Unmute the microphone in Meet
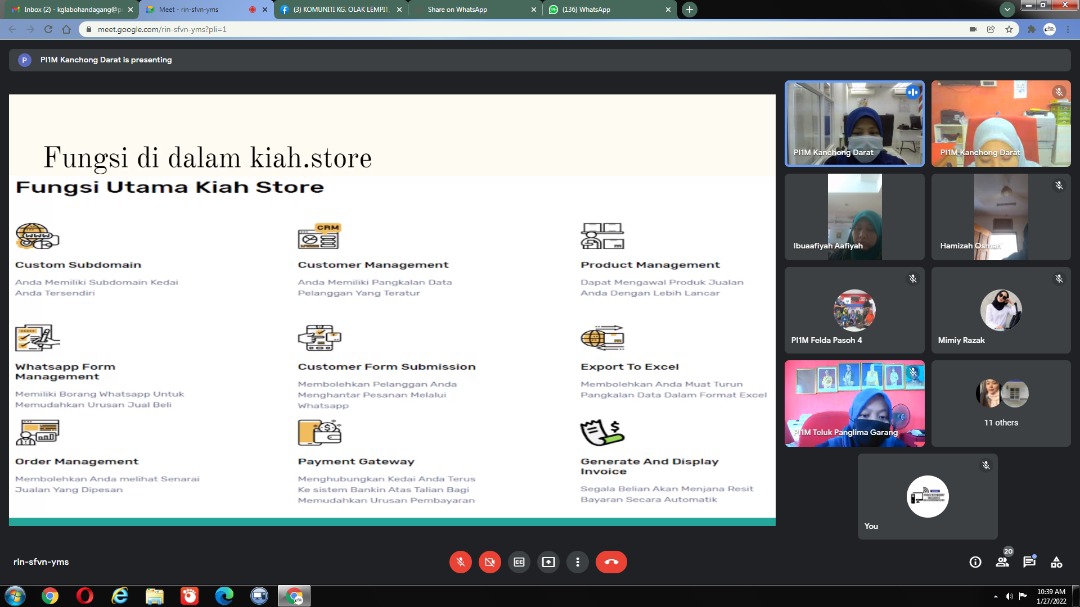1080x607 pixels. [x=460, y=562]
